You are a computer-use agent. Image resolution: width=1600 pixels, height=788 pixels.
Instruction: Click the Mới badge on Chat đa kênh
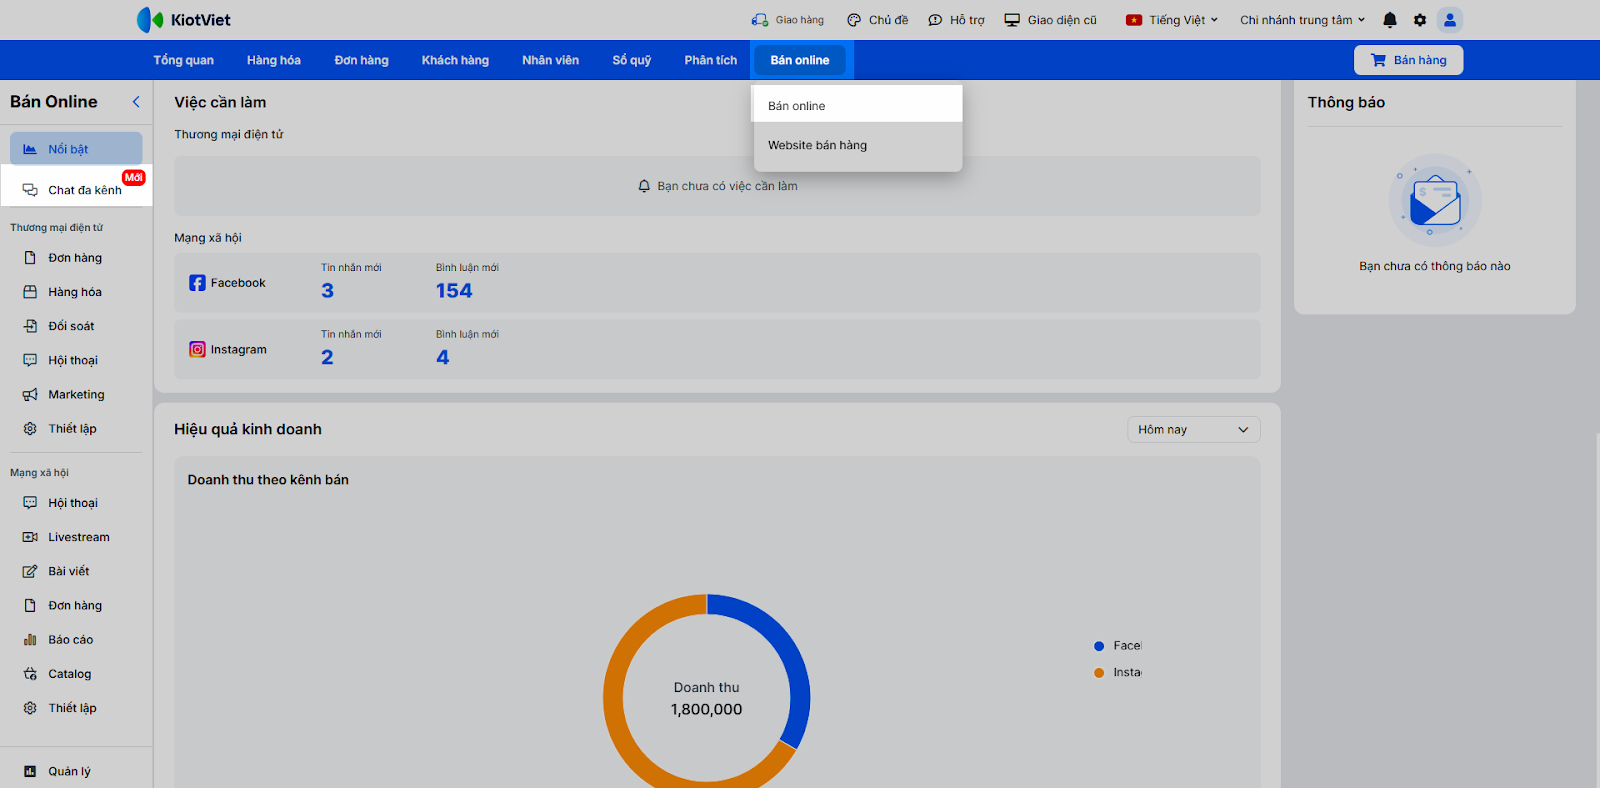click(x=134, y=177)
